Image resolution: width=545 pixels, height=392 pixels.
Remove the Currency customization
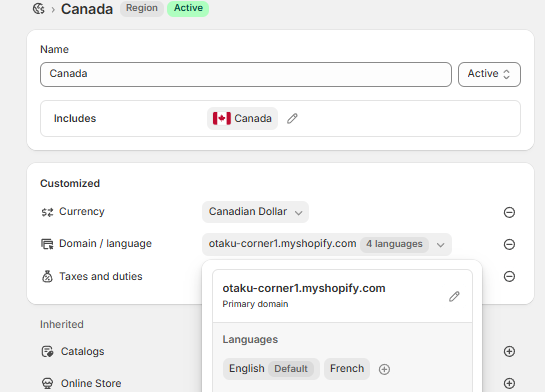coord(509,212)
